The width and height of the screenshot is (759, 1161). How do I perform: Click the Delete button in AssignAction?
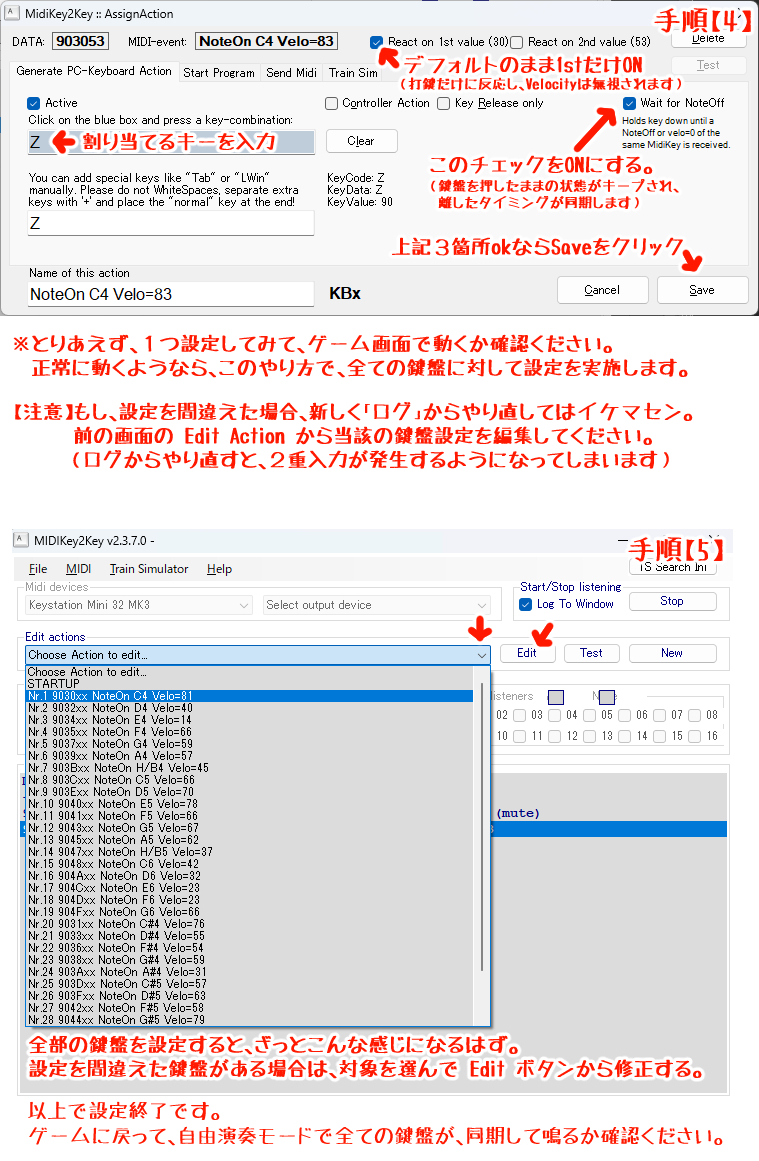pyautogui.click(x=708, y=39)
